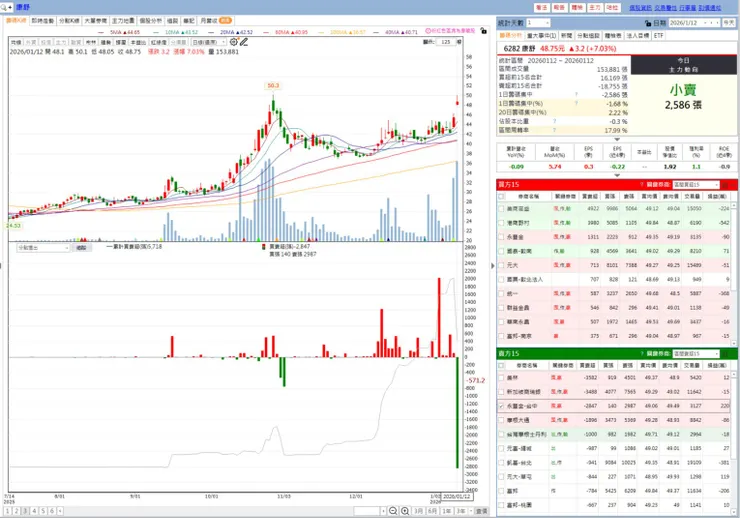Open the 關鍵券商 dropdown in 賣方15 header

[x=696, y=353]
